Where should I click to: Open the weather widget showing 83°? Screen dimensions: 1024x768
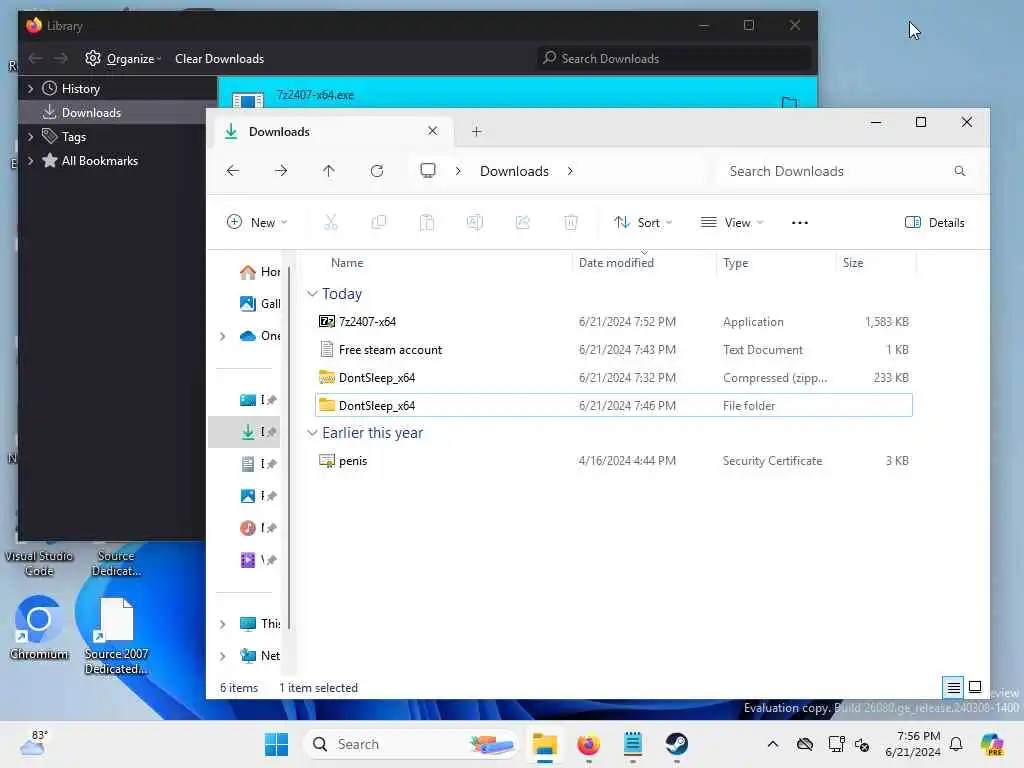point(33,743)
